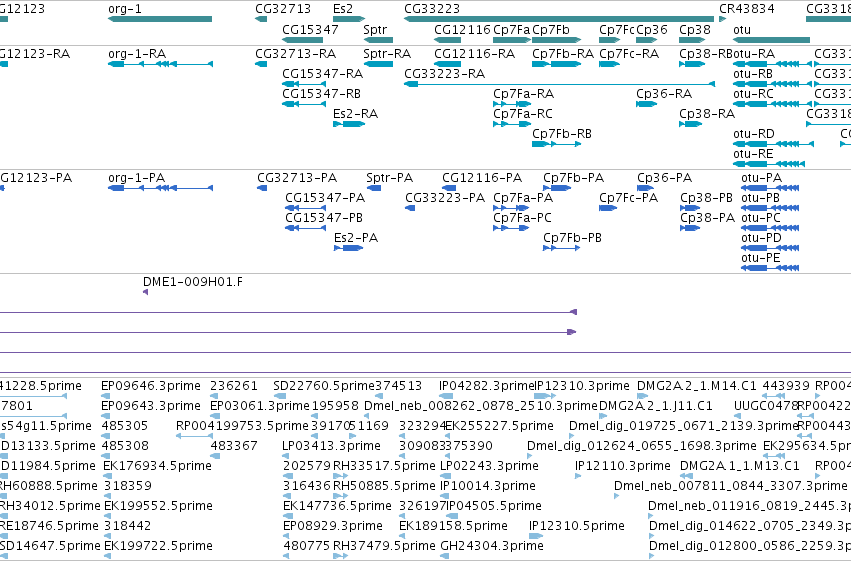The image size is (851, 561).
Task: Click the CG15347 gene label
Action: click(x=310, y=30)
